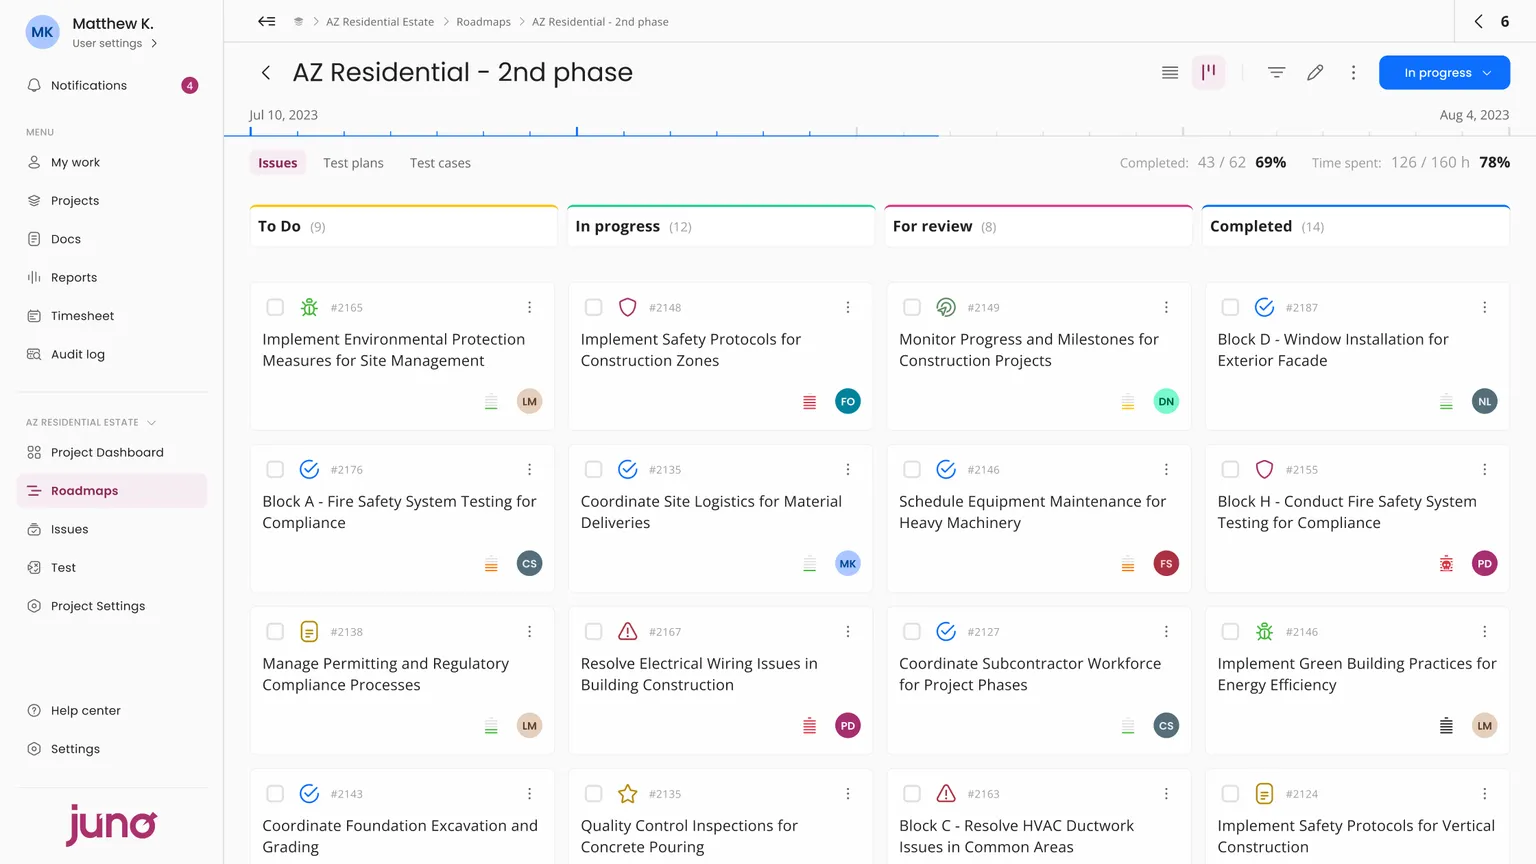The image size is (1536, 864).
Task: Click the FO assignee avatar
Action: [848, 402]
